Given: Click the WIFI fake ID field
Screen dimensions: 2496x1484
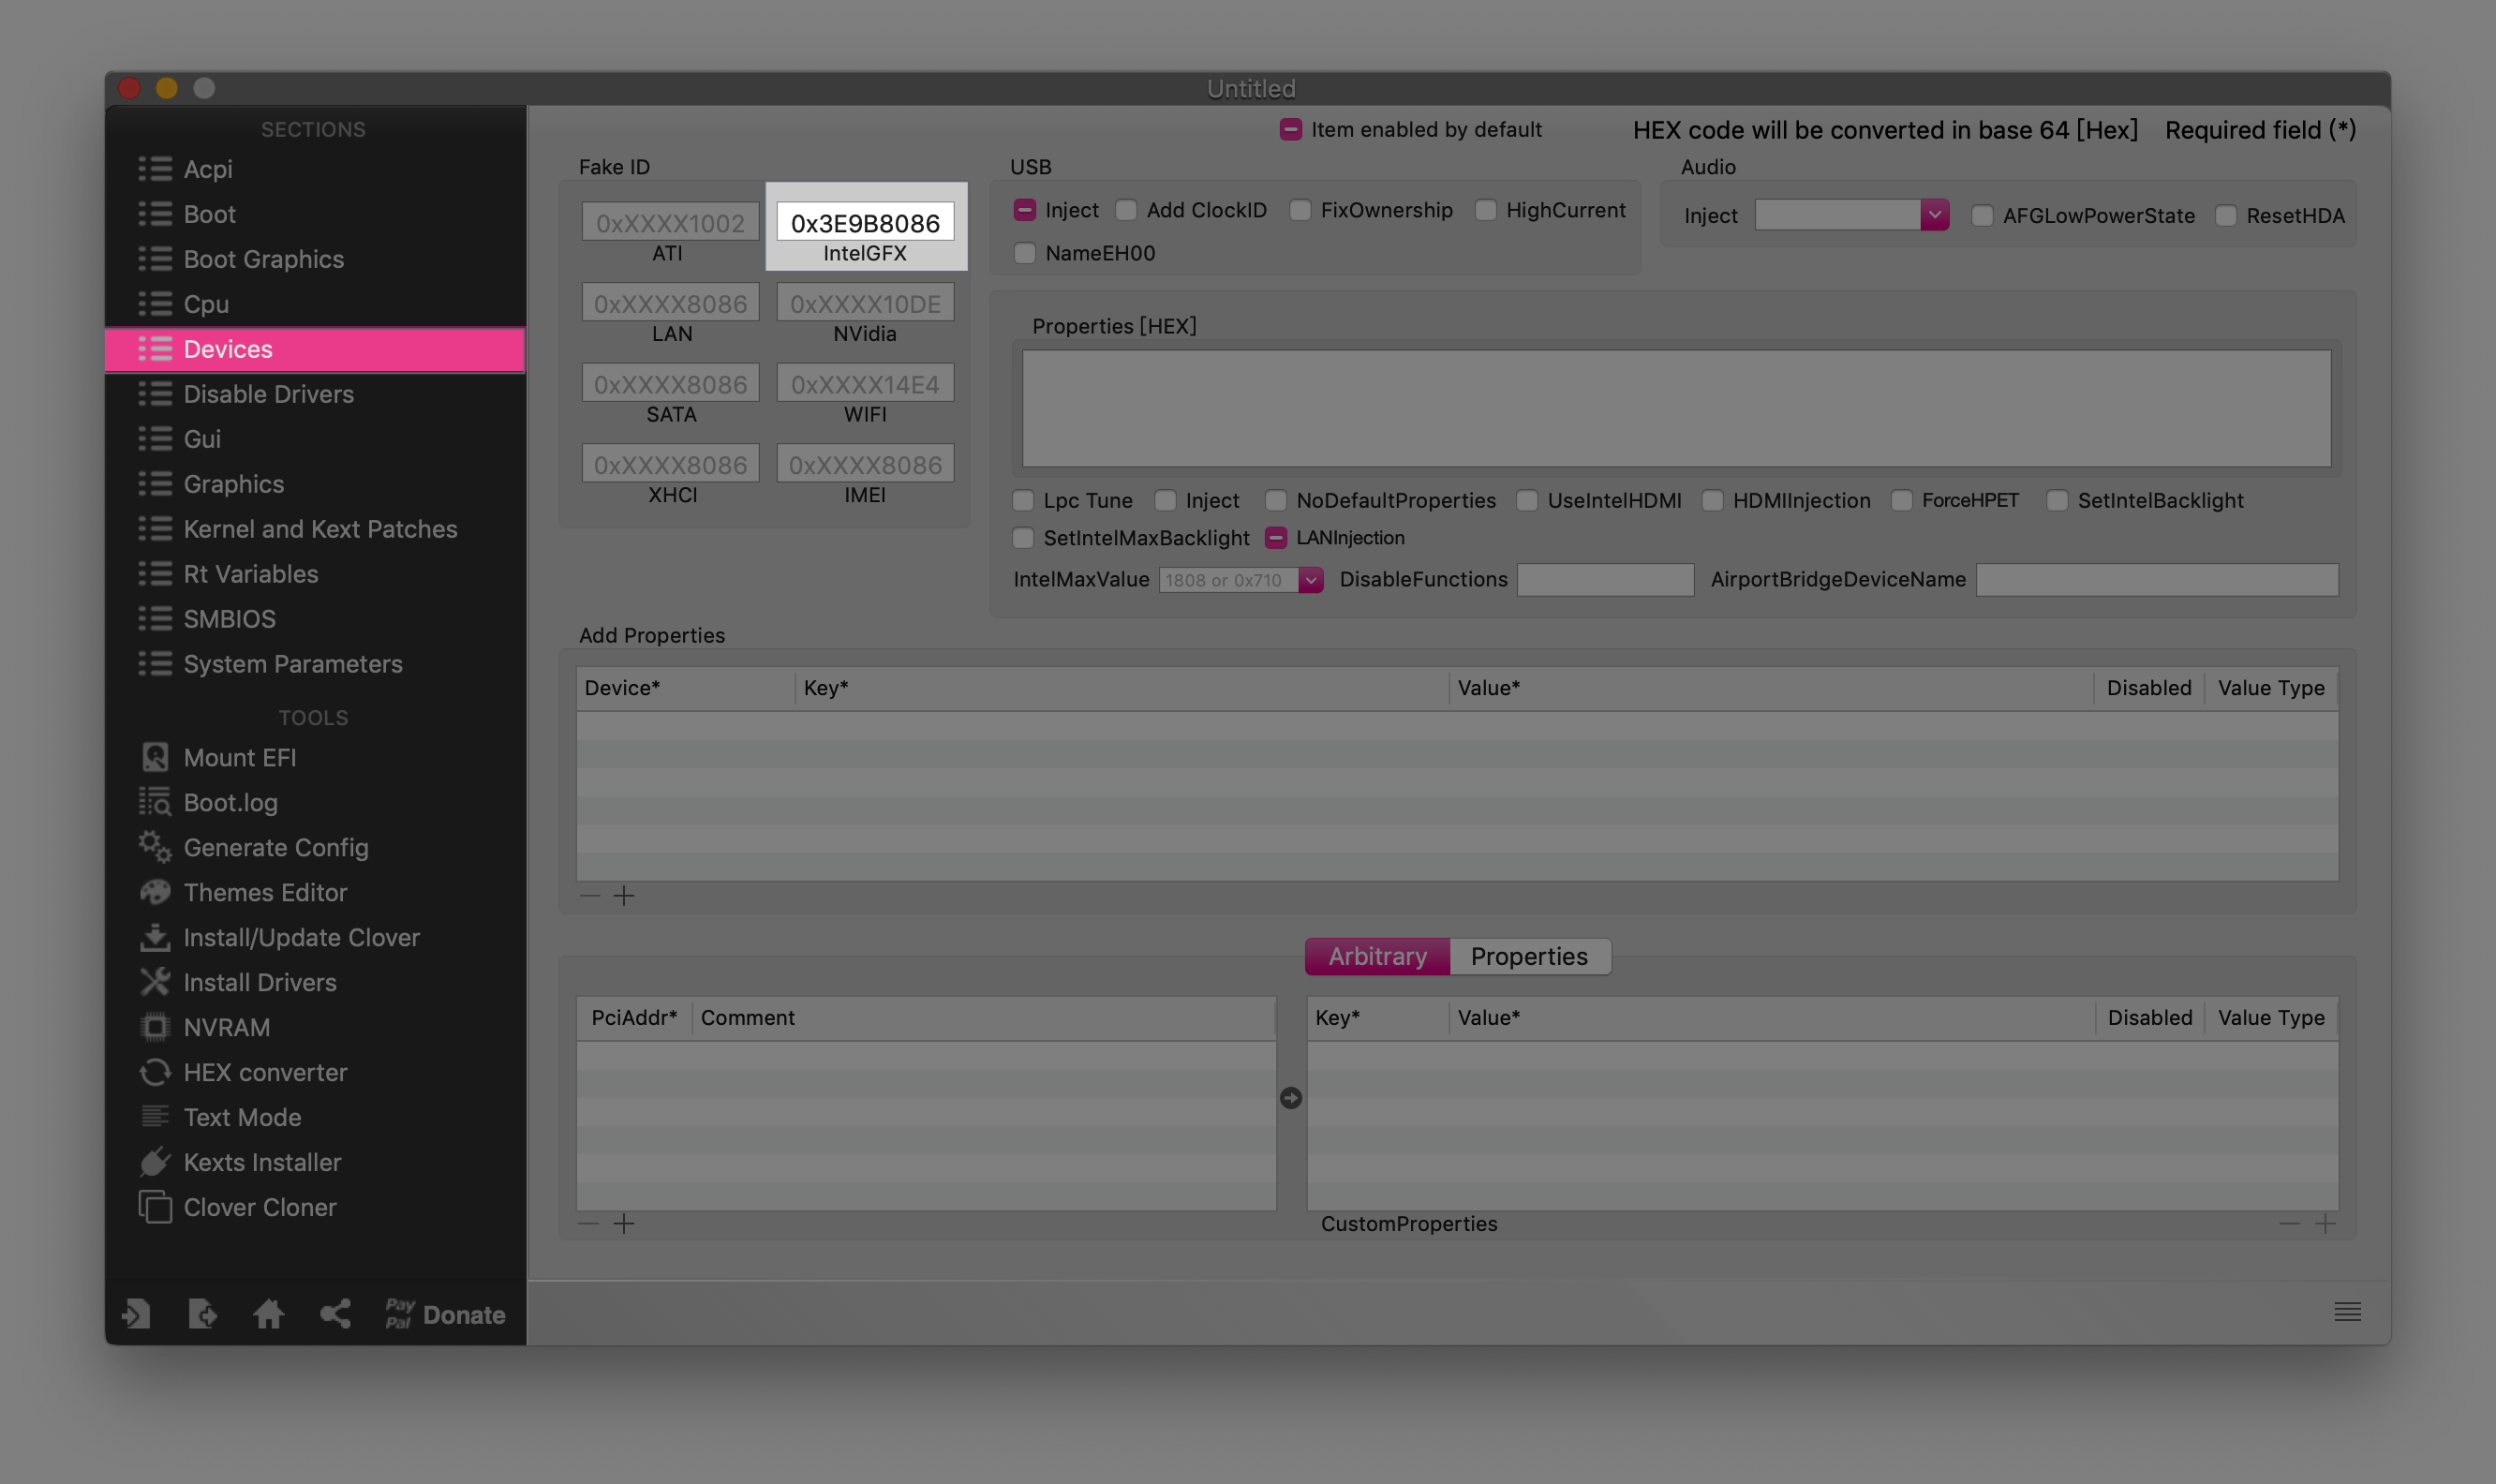Looking at the screenshot, I should pyautogui.click(x=865, y=384).
